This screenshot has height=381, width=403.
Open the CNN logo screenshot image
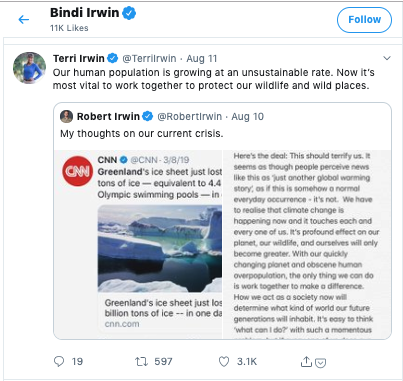tap(77, 171)
